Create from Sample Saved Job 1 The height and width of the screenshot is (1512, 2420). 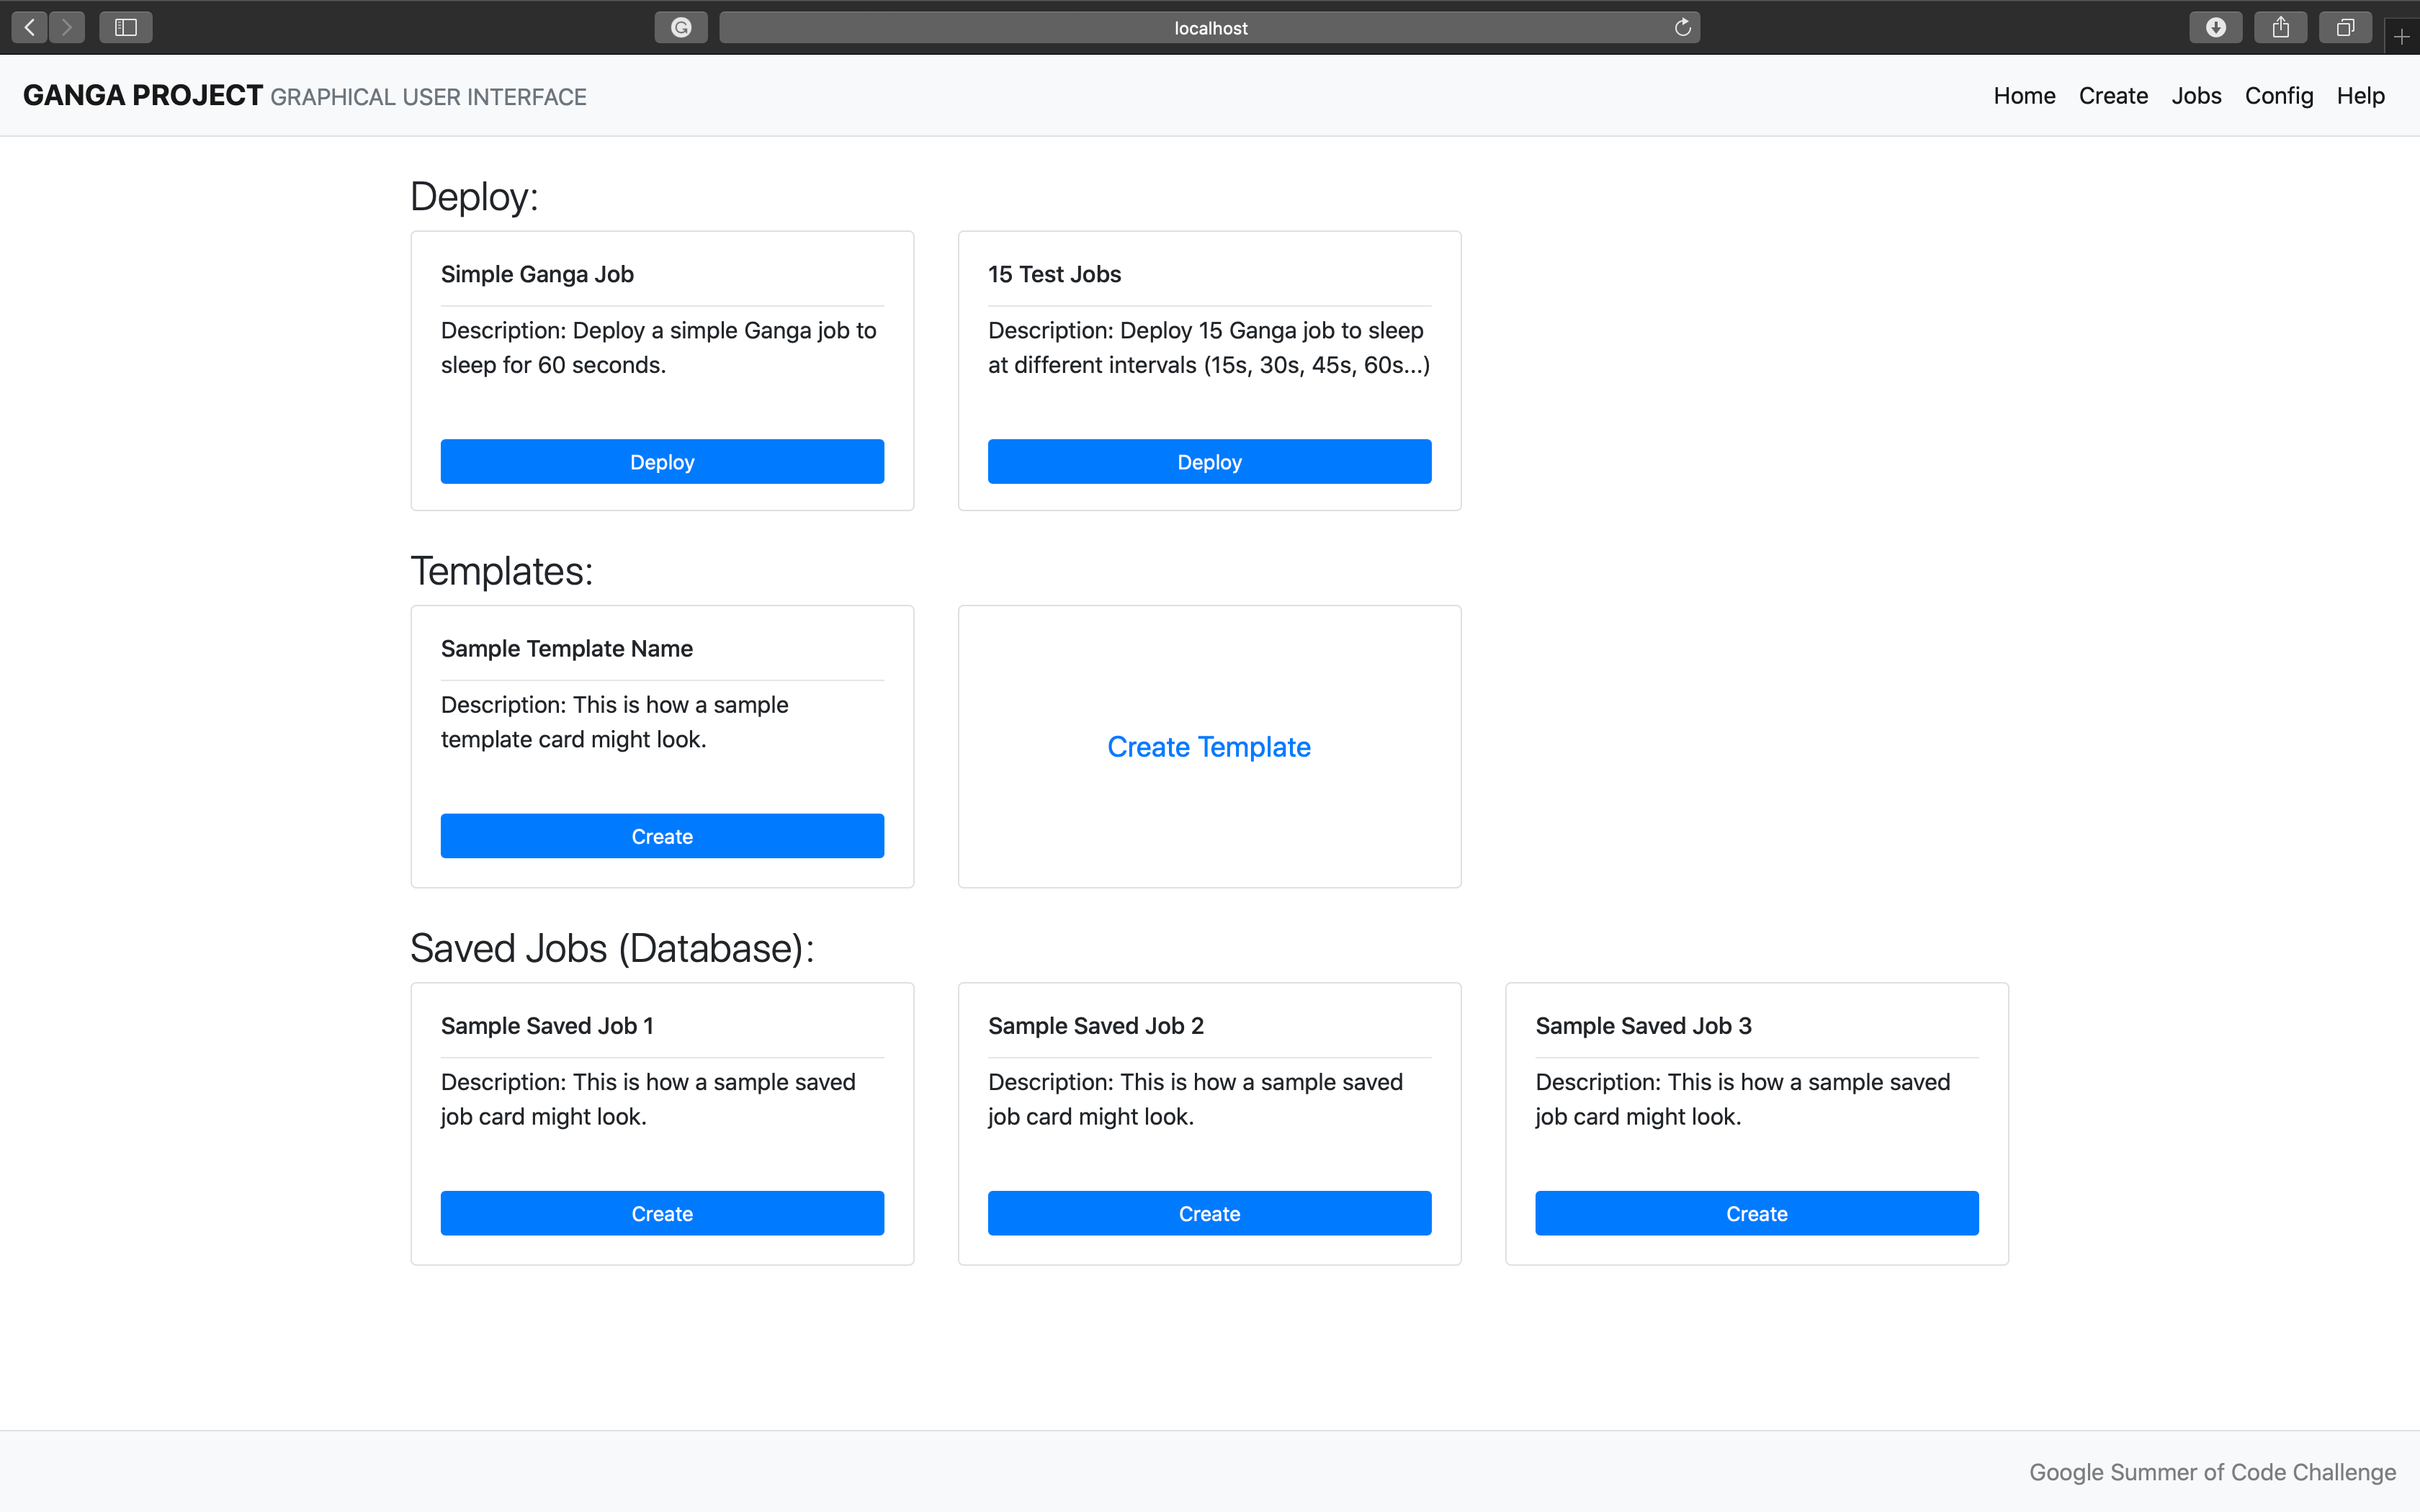pos(662,1213)
